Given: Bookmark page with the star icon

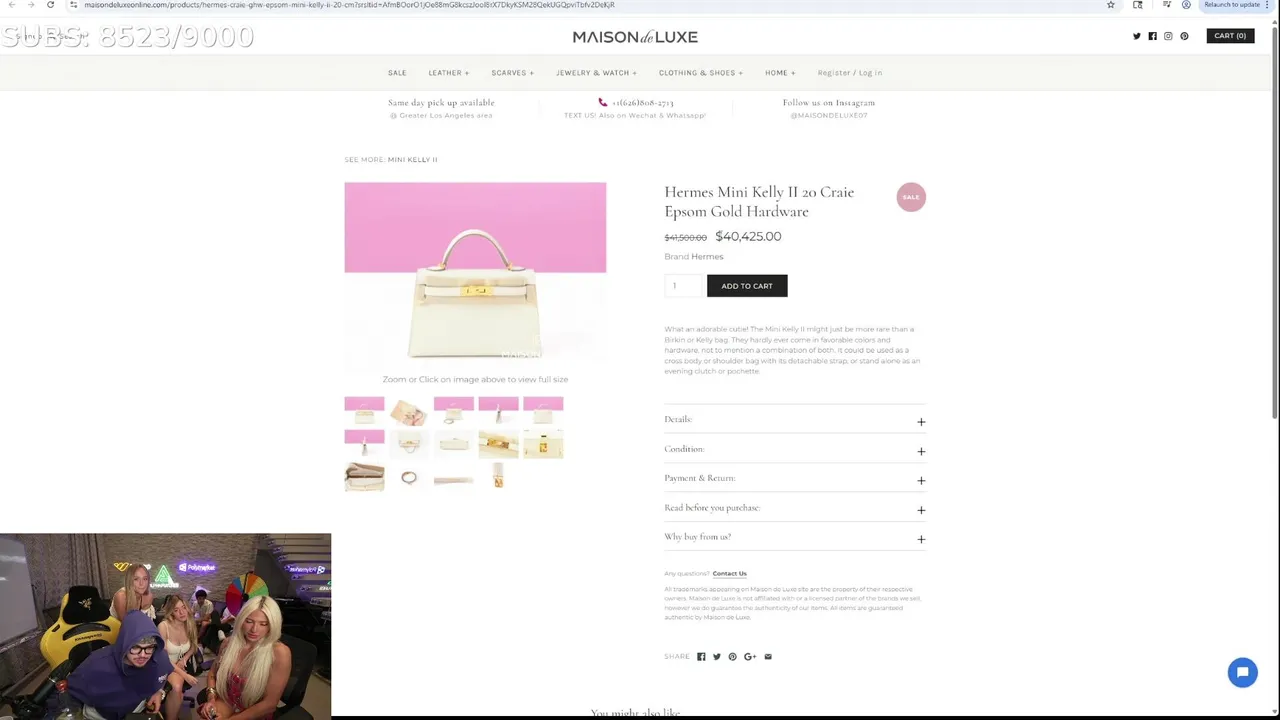Looking at the screenshot, I should [1110, 5].
